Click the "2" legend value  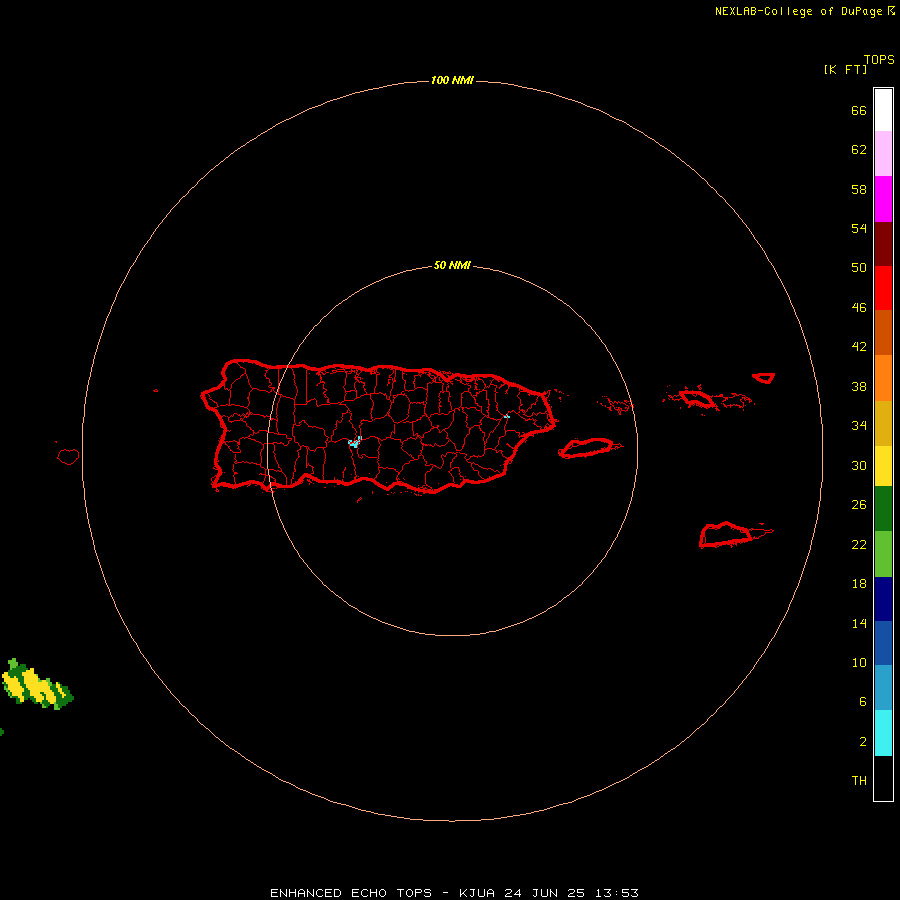pos(863,742)
